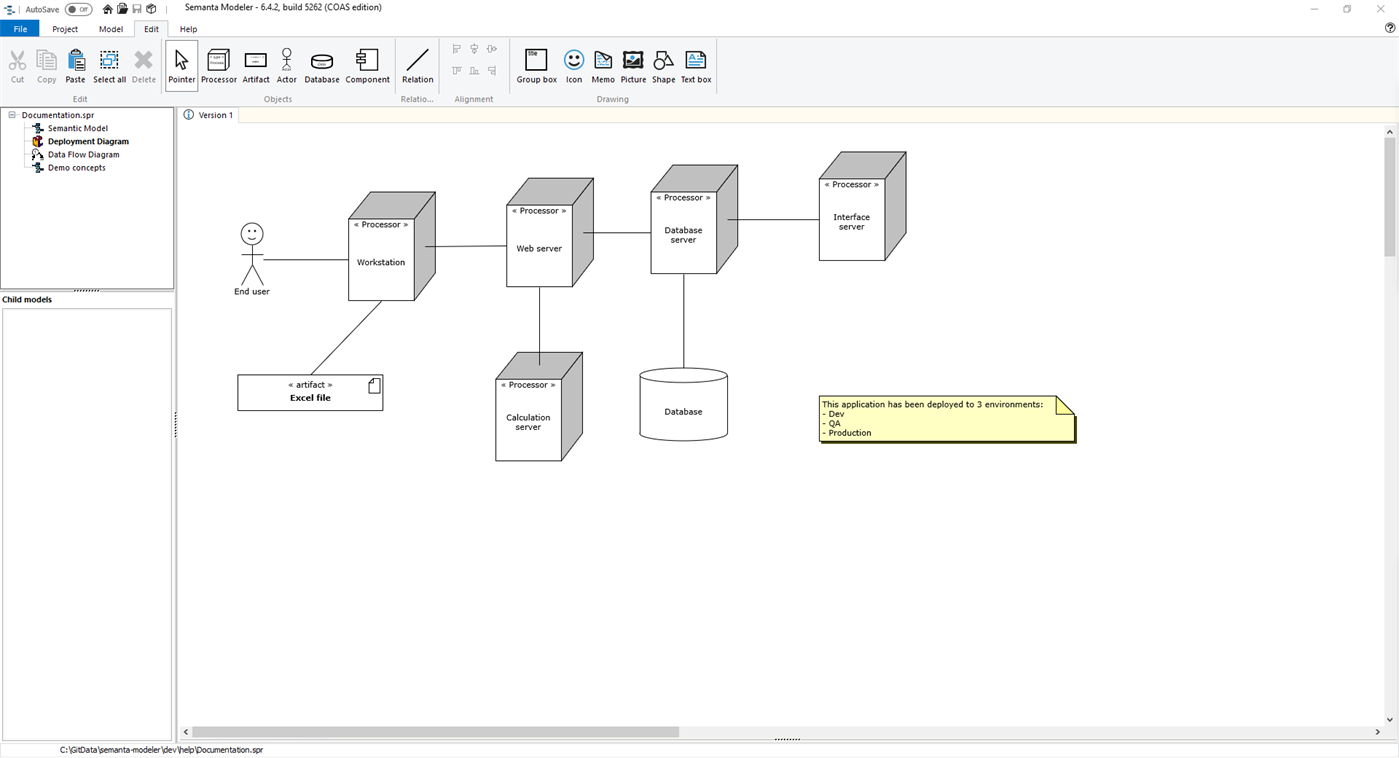The height and width of the screenshot is (758, 1399).
Task: Toggle AutoSave on
Action: [77, 8]
